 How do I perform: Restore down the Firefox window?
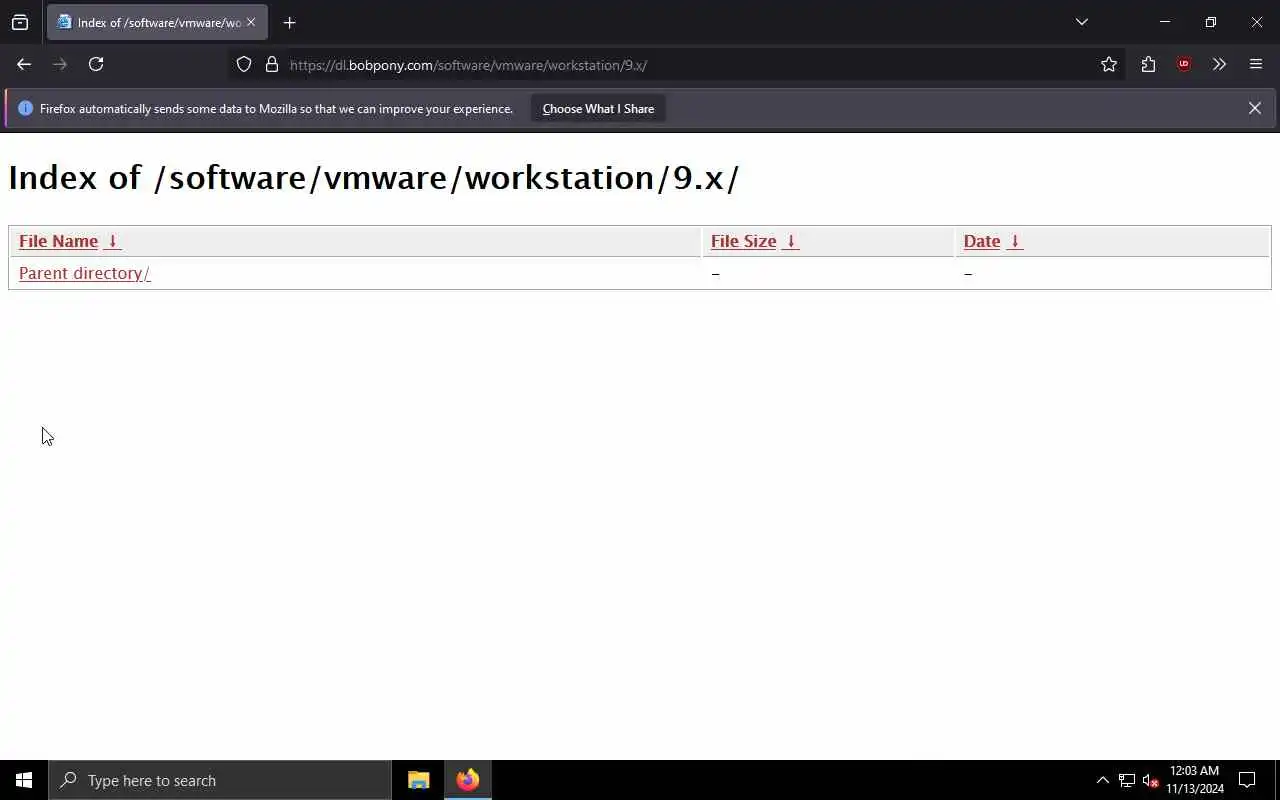click(x=1210, y=22)
